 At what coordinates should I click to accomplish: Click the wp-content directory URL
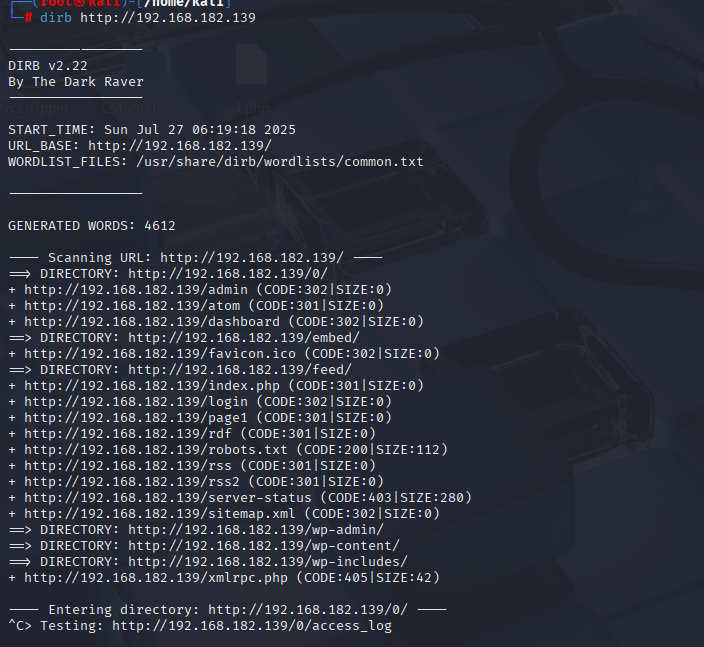pos(264,546)
